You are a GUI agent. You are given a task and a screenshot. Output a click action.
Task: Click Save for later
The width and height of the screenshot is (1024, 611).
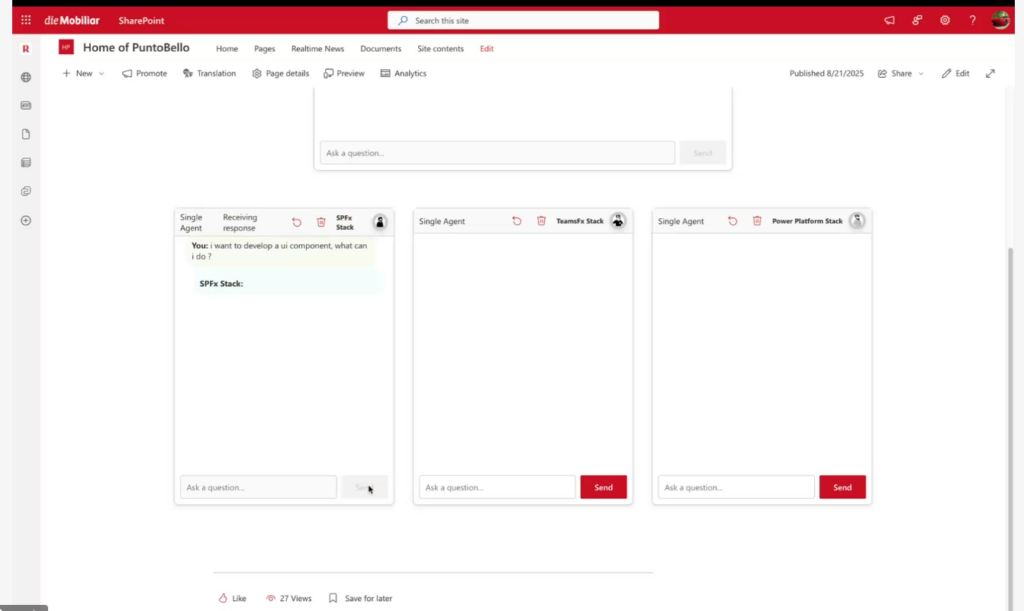360,598
